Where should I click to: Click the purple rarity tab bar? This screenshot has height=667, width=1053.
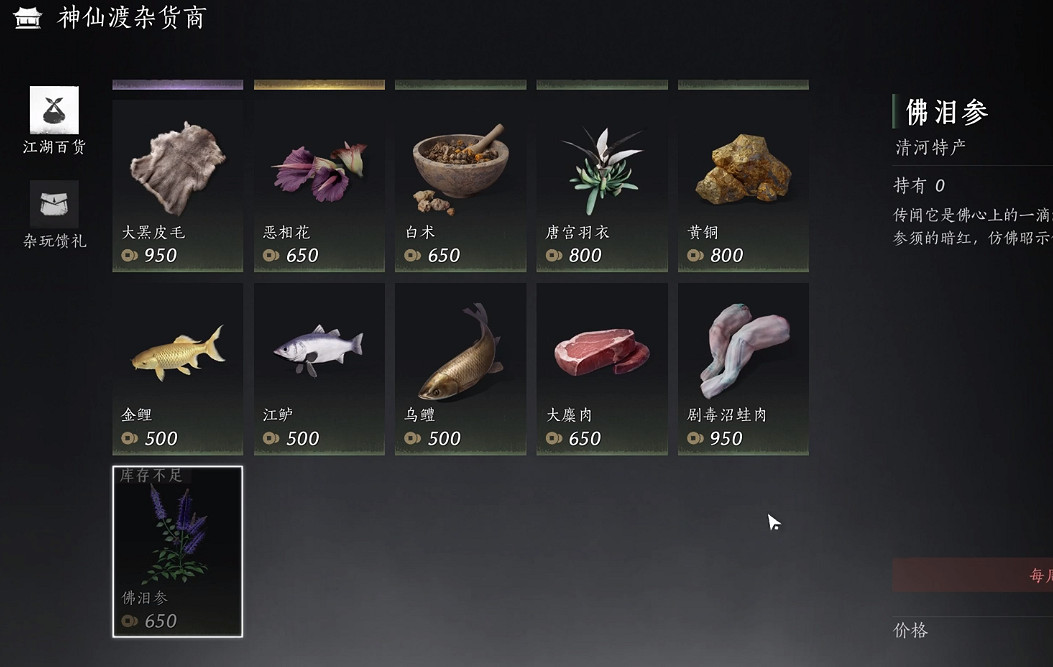pyautogui.click(x=177, y=85)
